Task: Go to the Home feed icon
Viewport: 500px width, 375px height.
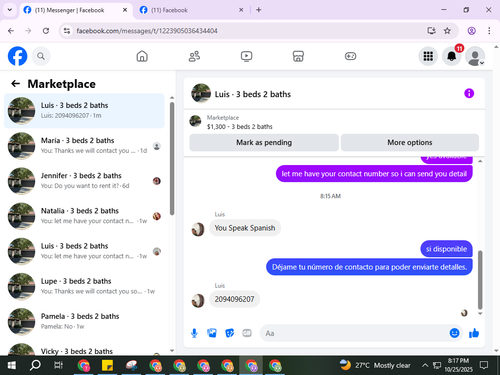Action: (142, 56)
